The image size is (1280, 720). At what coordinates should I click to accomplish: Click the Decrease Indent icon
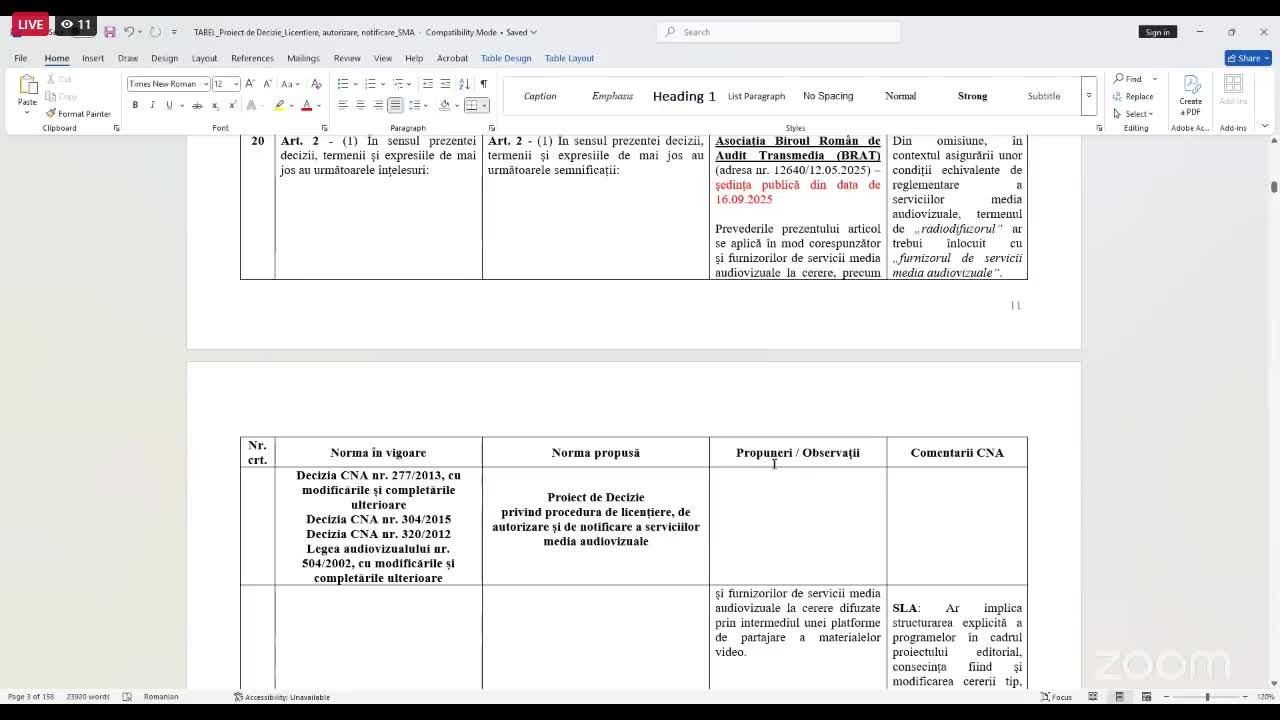428,84
